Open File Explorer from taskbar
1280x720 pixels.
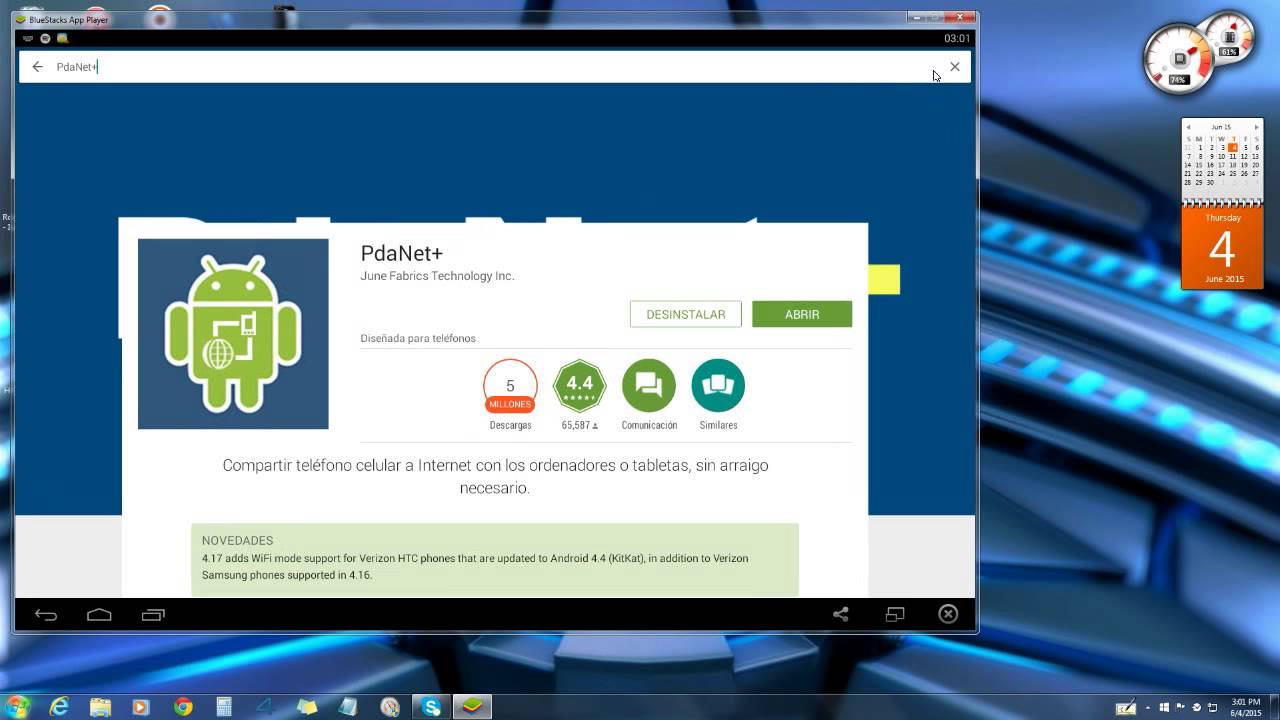[x=101, y=707]
